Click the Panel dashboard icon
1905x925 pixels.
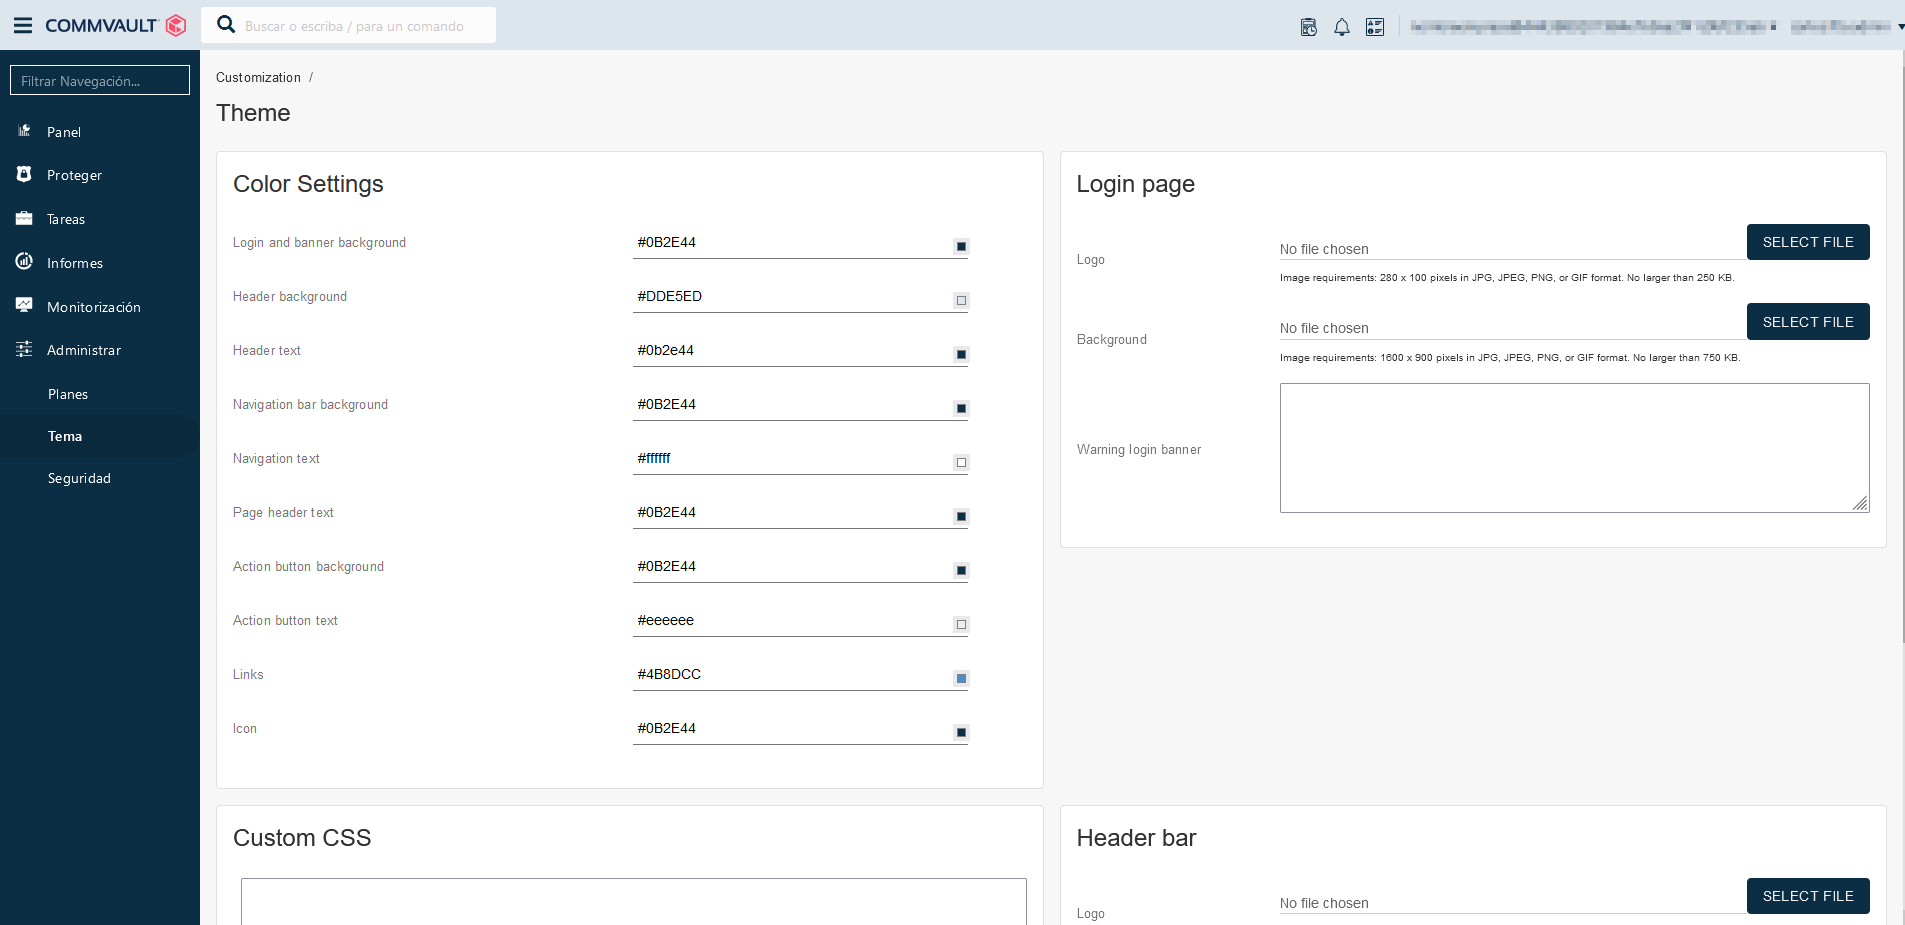point(24,131)
